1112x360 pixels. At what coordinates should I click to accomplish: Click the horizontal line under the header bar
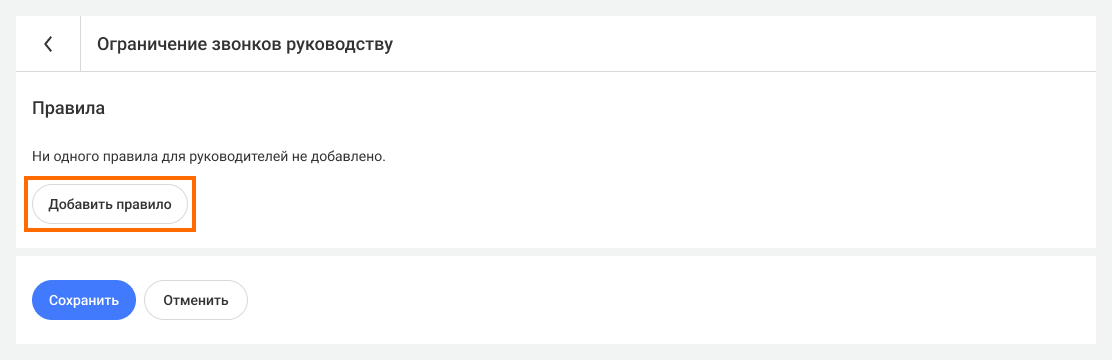pos(556,72)
